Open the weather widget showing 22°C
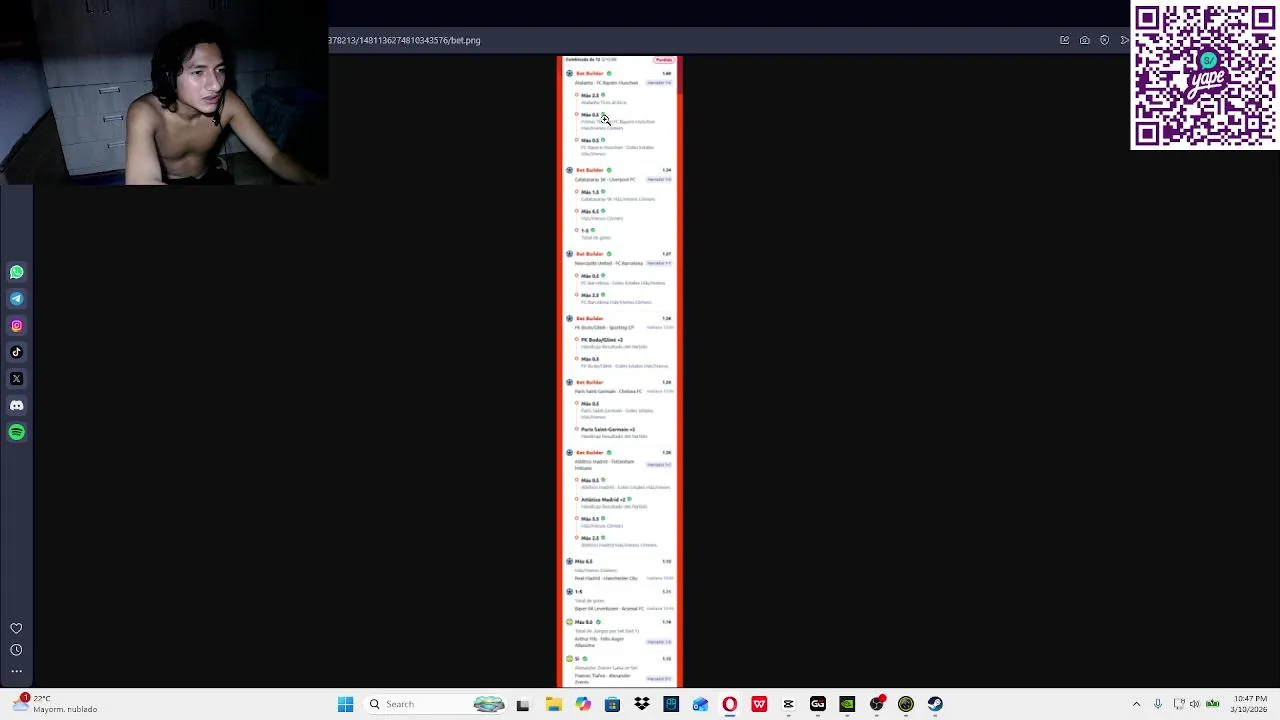The width and height of the screenshot is (1280, 720). tap(57, 704)
